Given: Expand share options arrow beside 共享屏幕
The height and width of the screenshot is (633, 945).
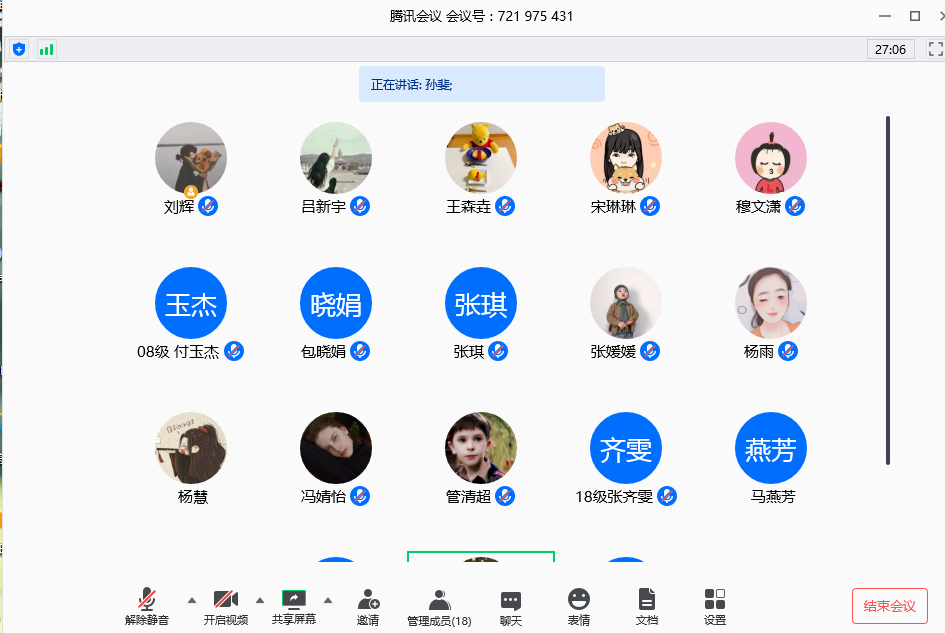Looking at the screenshot, I should click(x=328, y=600).
